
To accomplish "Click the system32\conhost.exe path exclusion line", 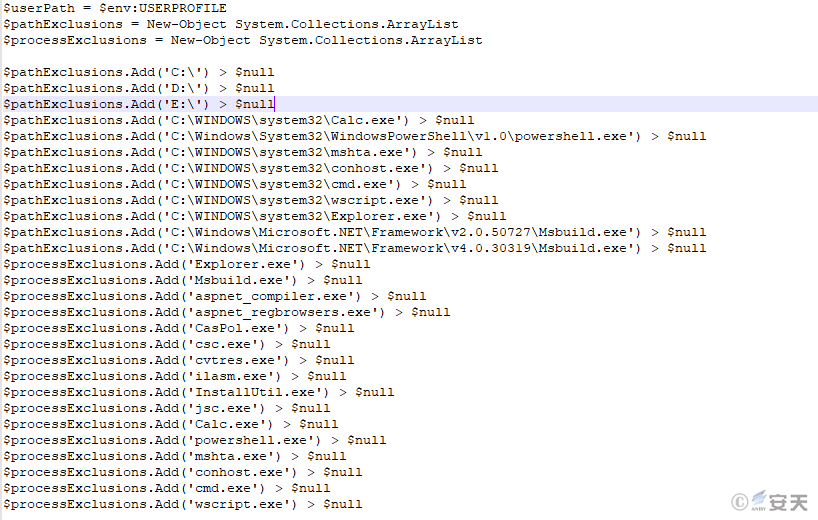I will click(x=250, y=168).
